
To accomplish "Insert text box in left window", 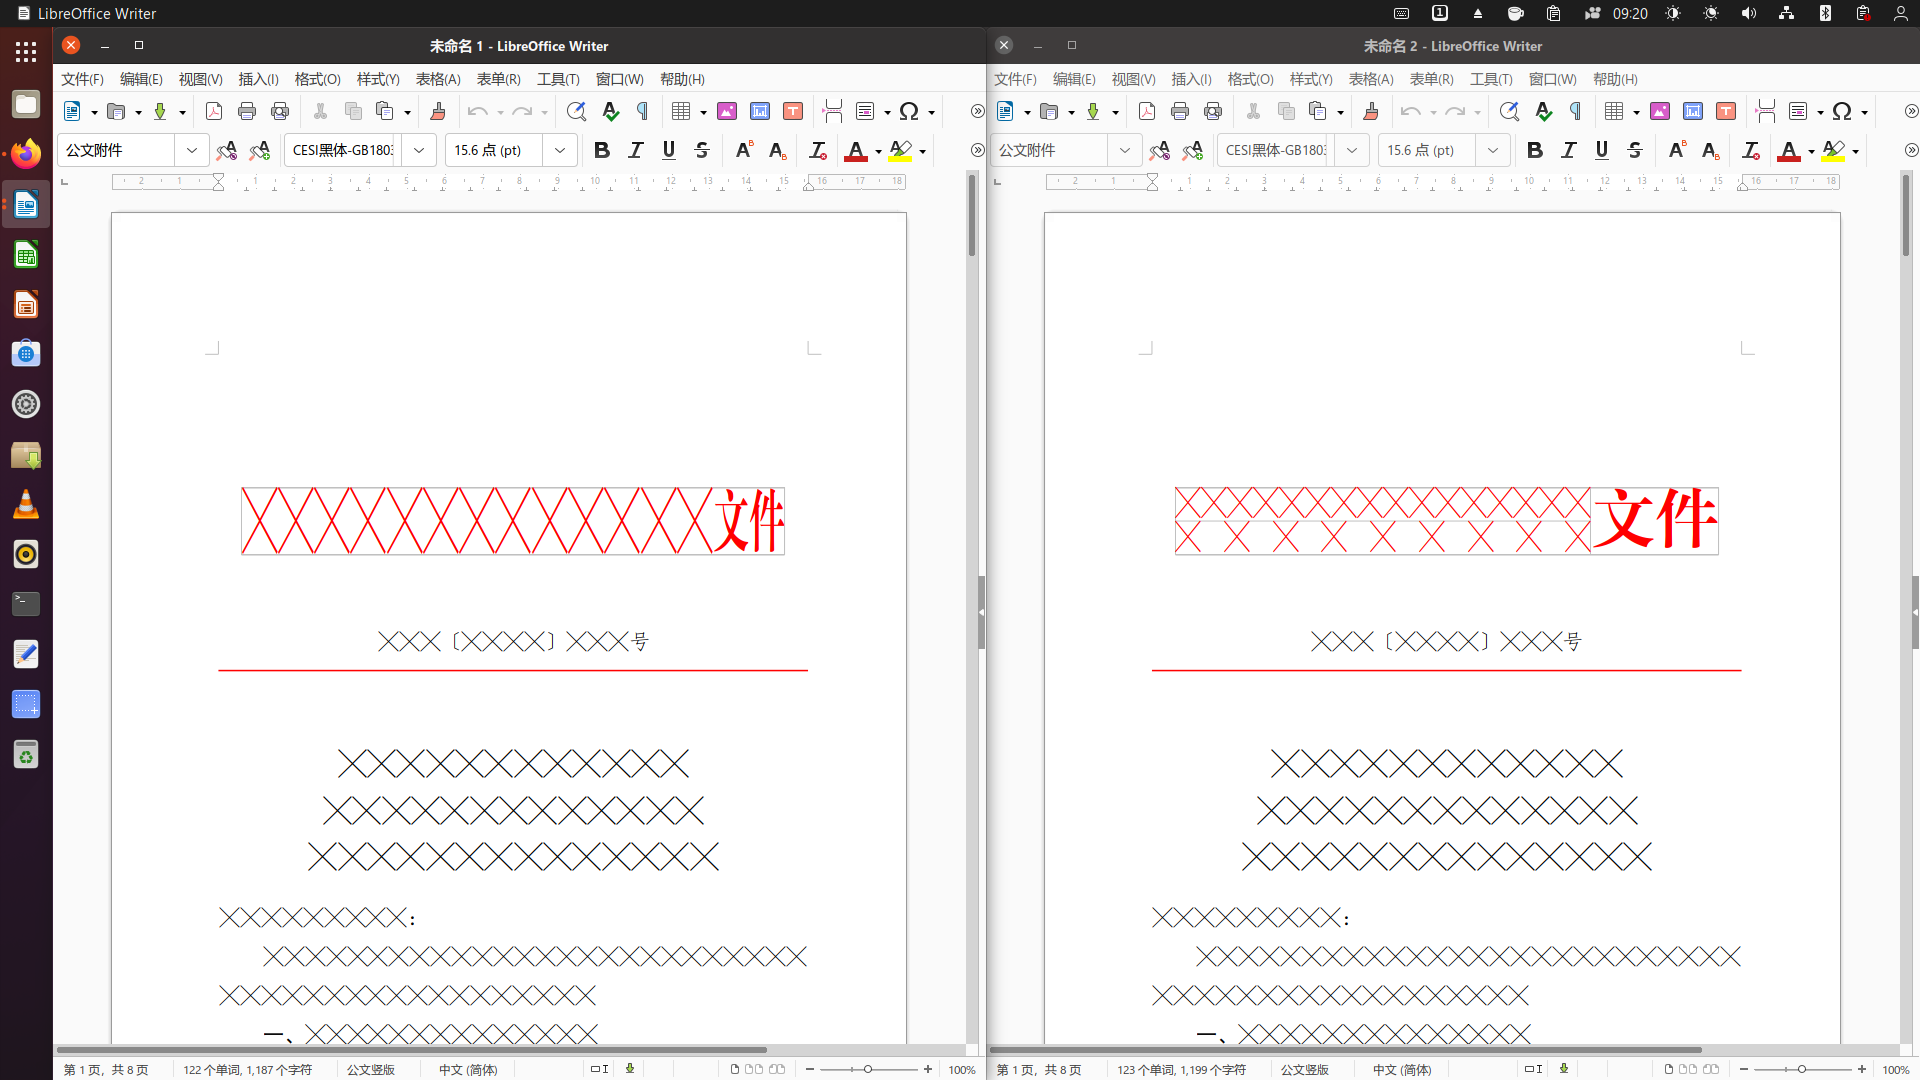I will [793, 111].
